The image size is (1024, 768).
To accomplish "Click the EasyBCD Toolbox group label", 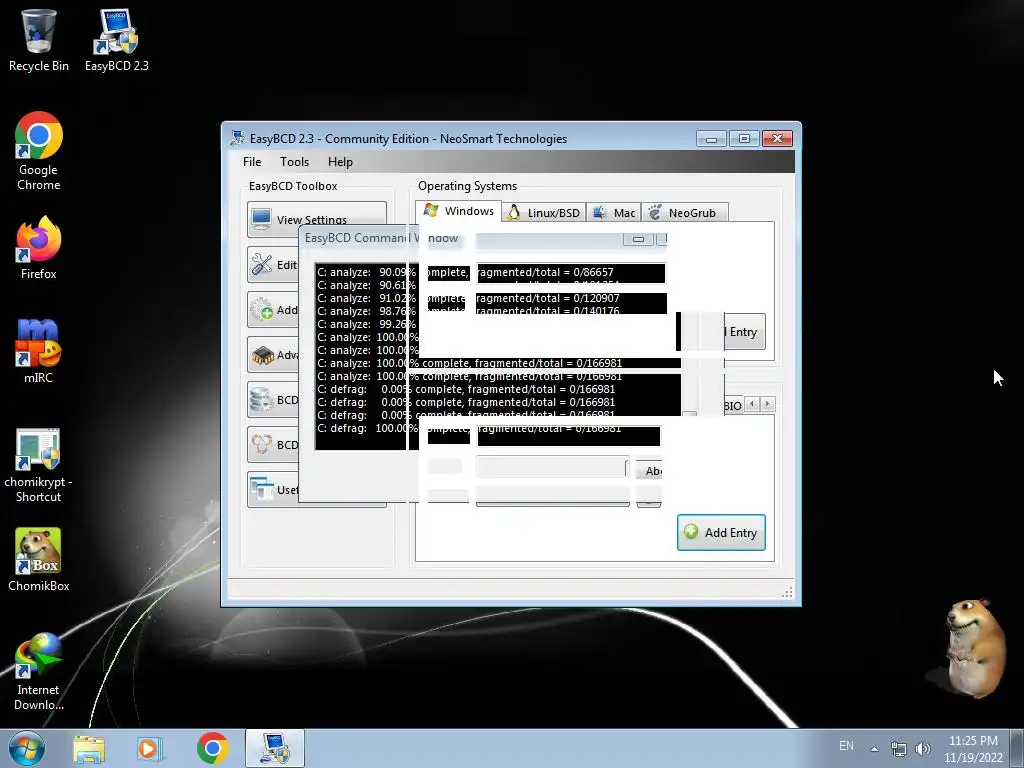I will 293,186.
